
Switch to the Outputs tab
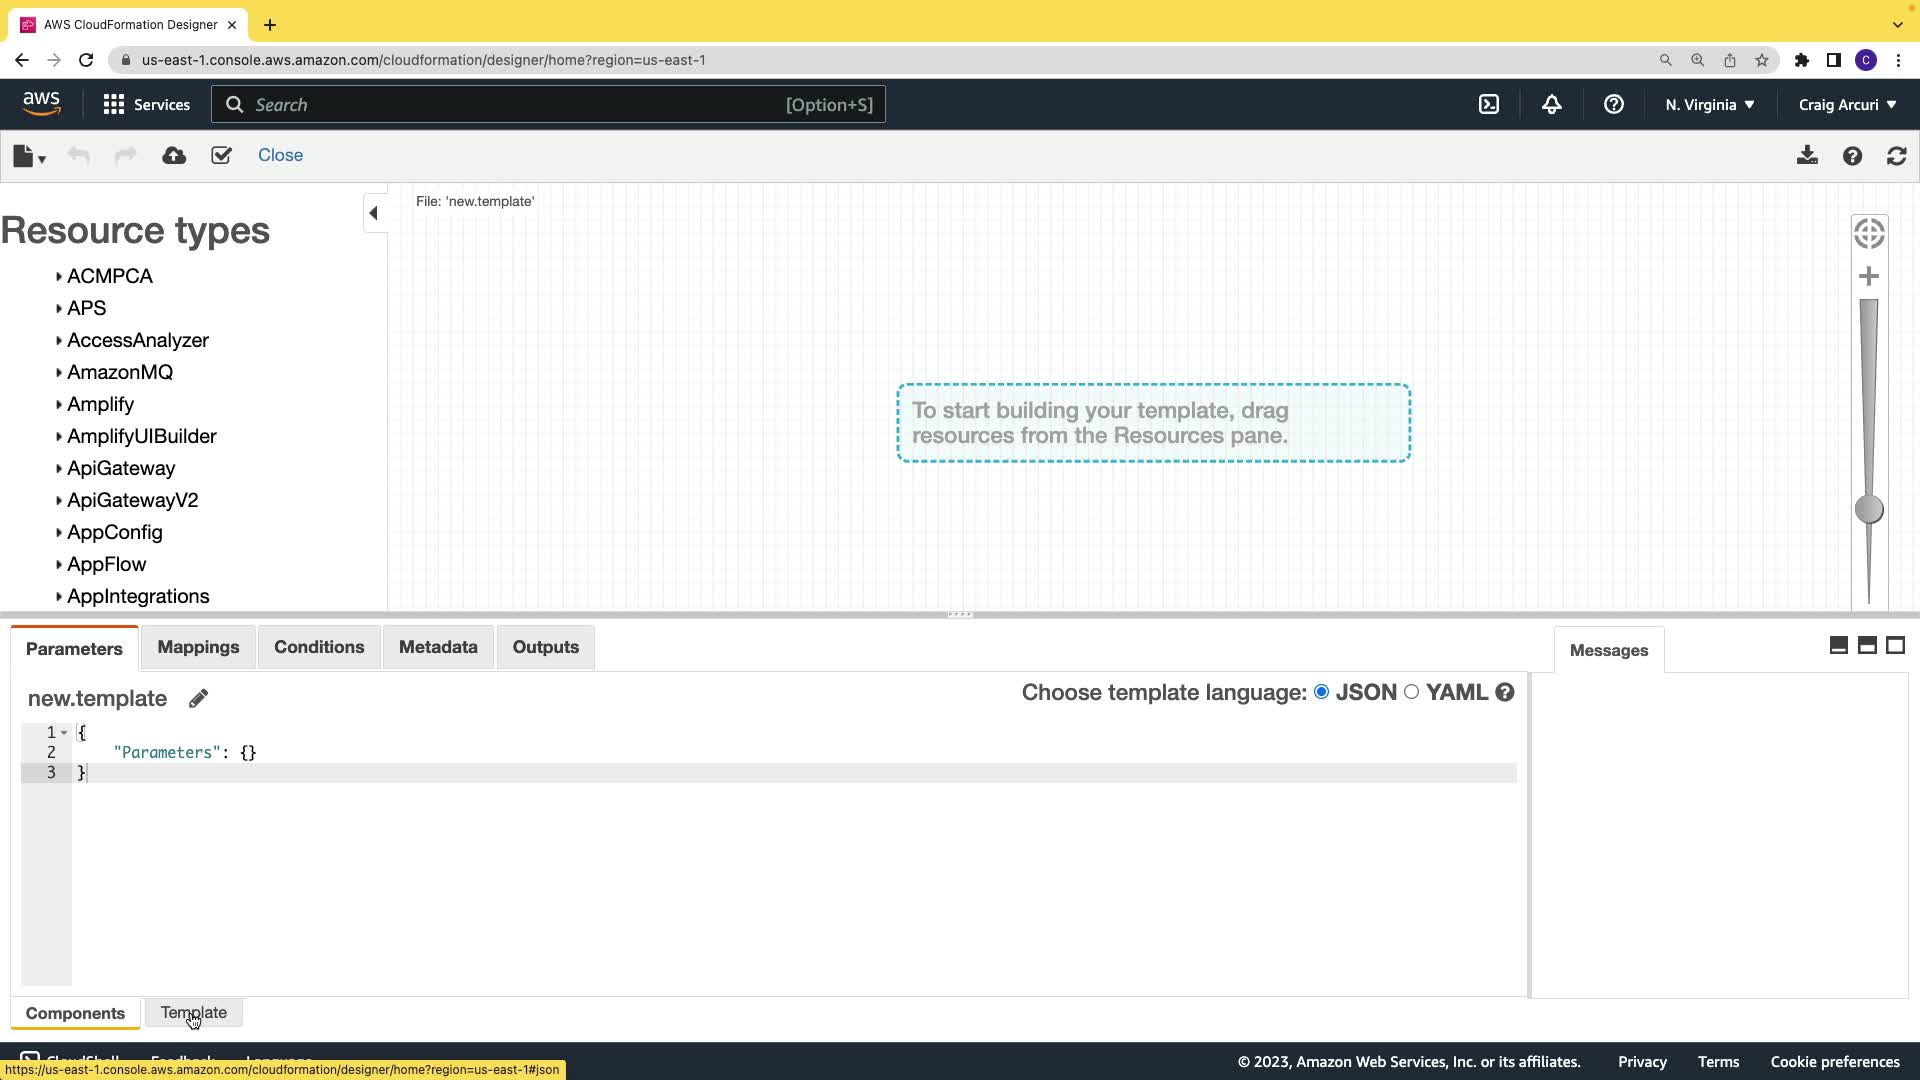pos(545,647)
